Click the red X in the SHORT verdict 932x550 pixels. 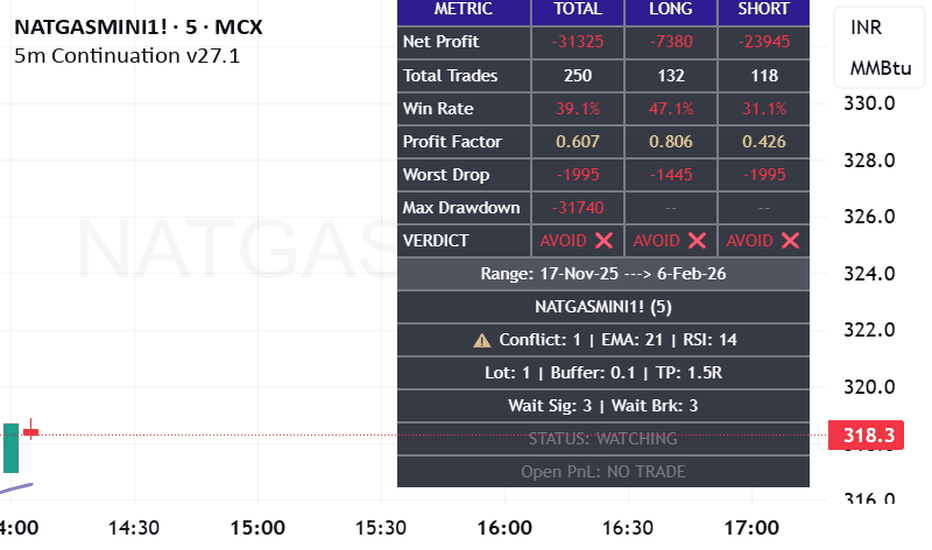[x=790, y=240]
